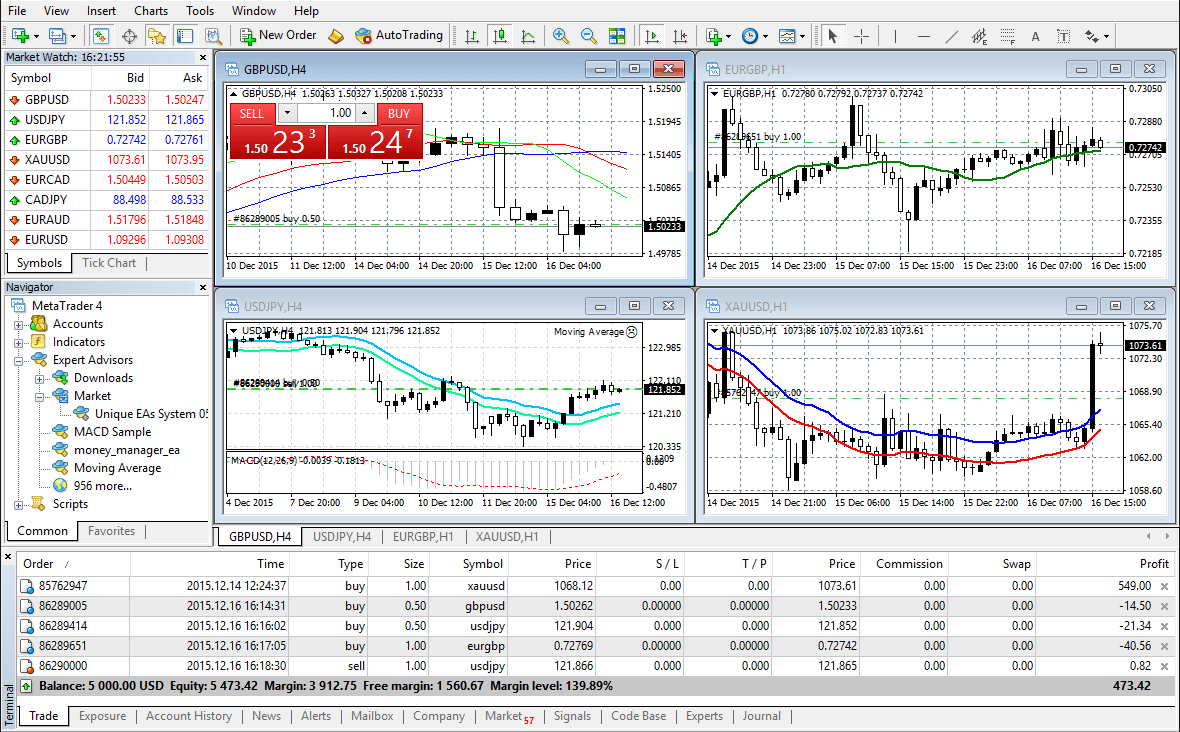Viewport: 1180px width, 732px height.
Task: Click the Draw Text Label tool
Action: pyautogui.click(x=1063, y=36)
